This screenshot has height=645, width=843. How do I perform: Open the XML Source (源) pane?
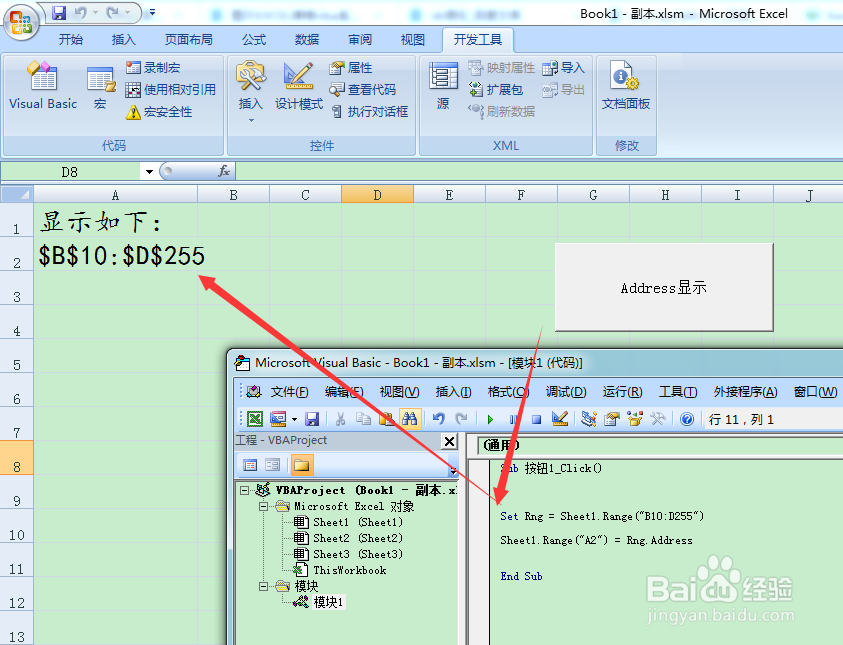pos(443,86)
